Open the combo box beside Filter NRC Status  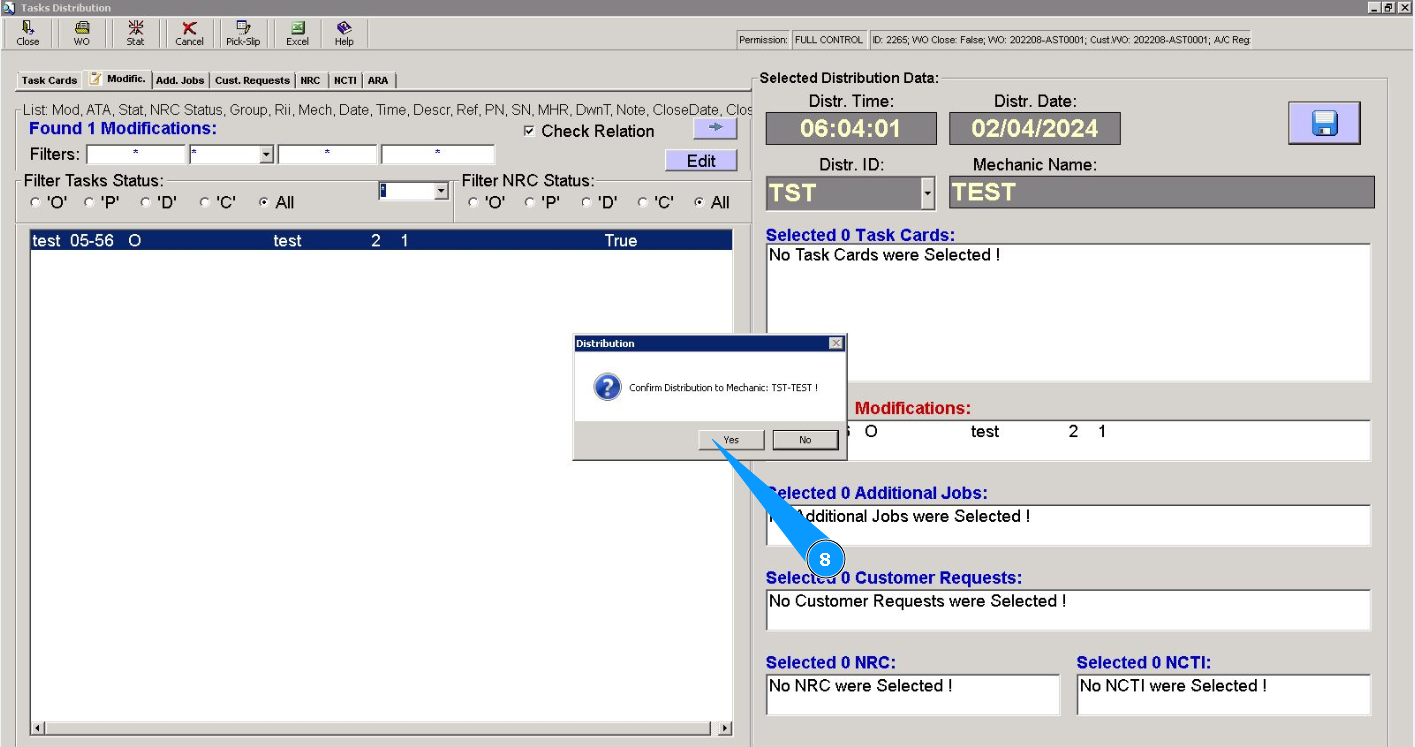pos(441,191)
